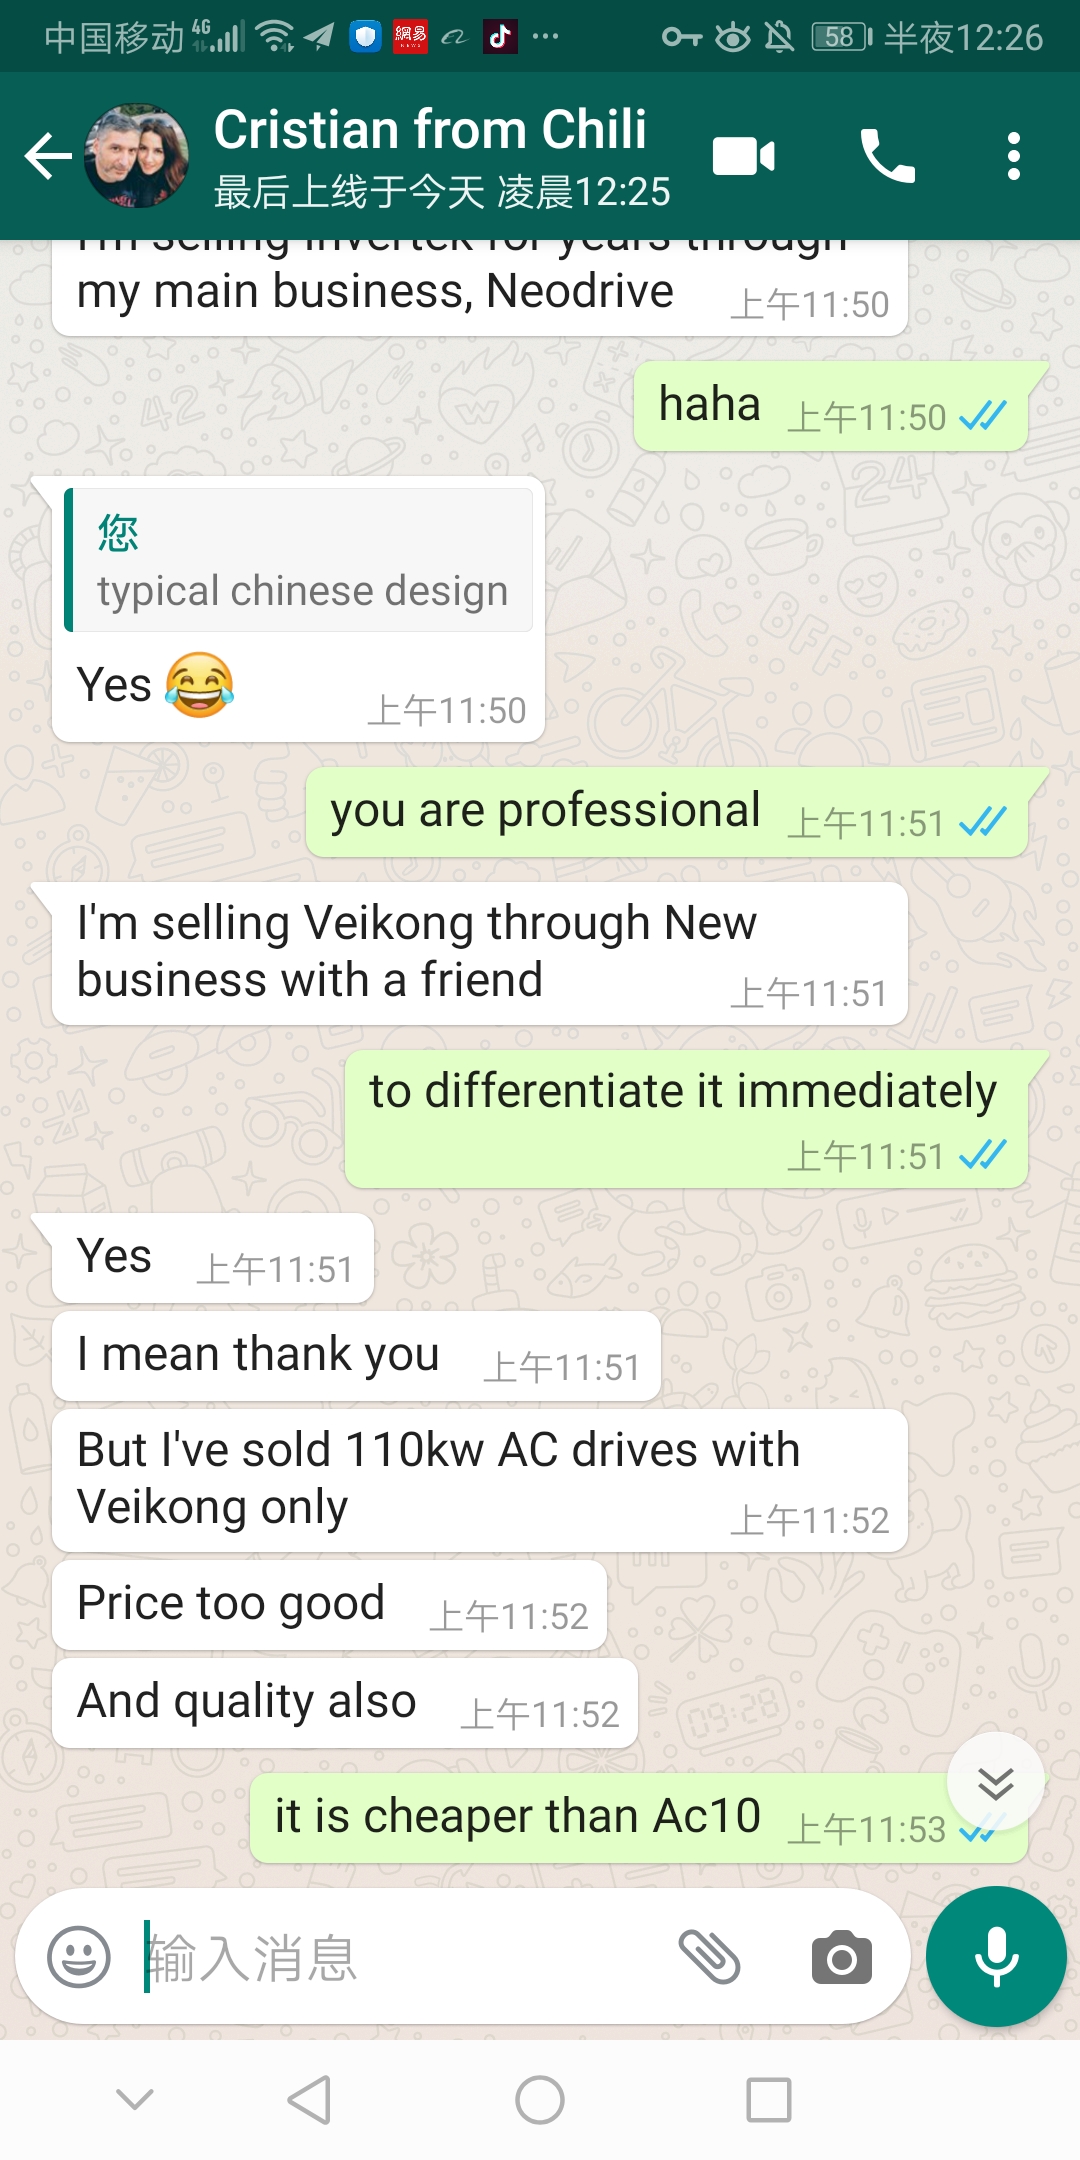Start a video call with Cristian
Image resolution: width=1080 pixels, height=2160 pixels.
(743, 156)
